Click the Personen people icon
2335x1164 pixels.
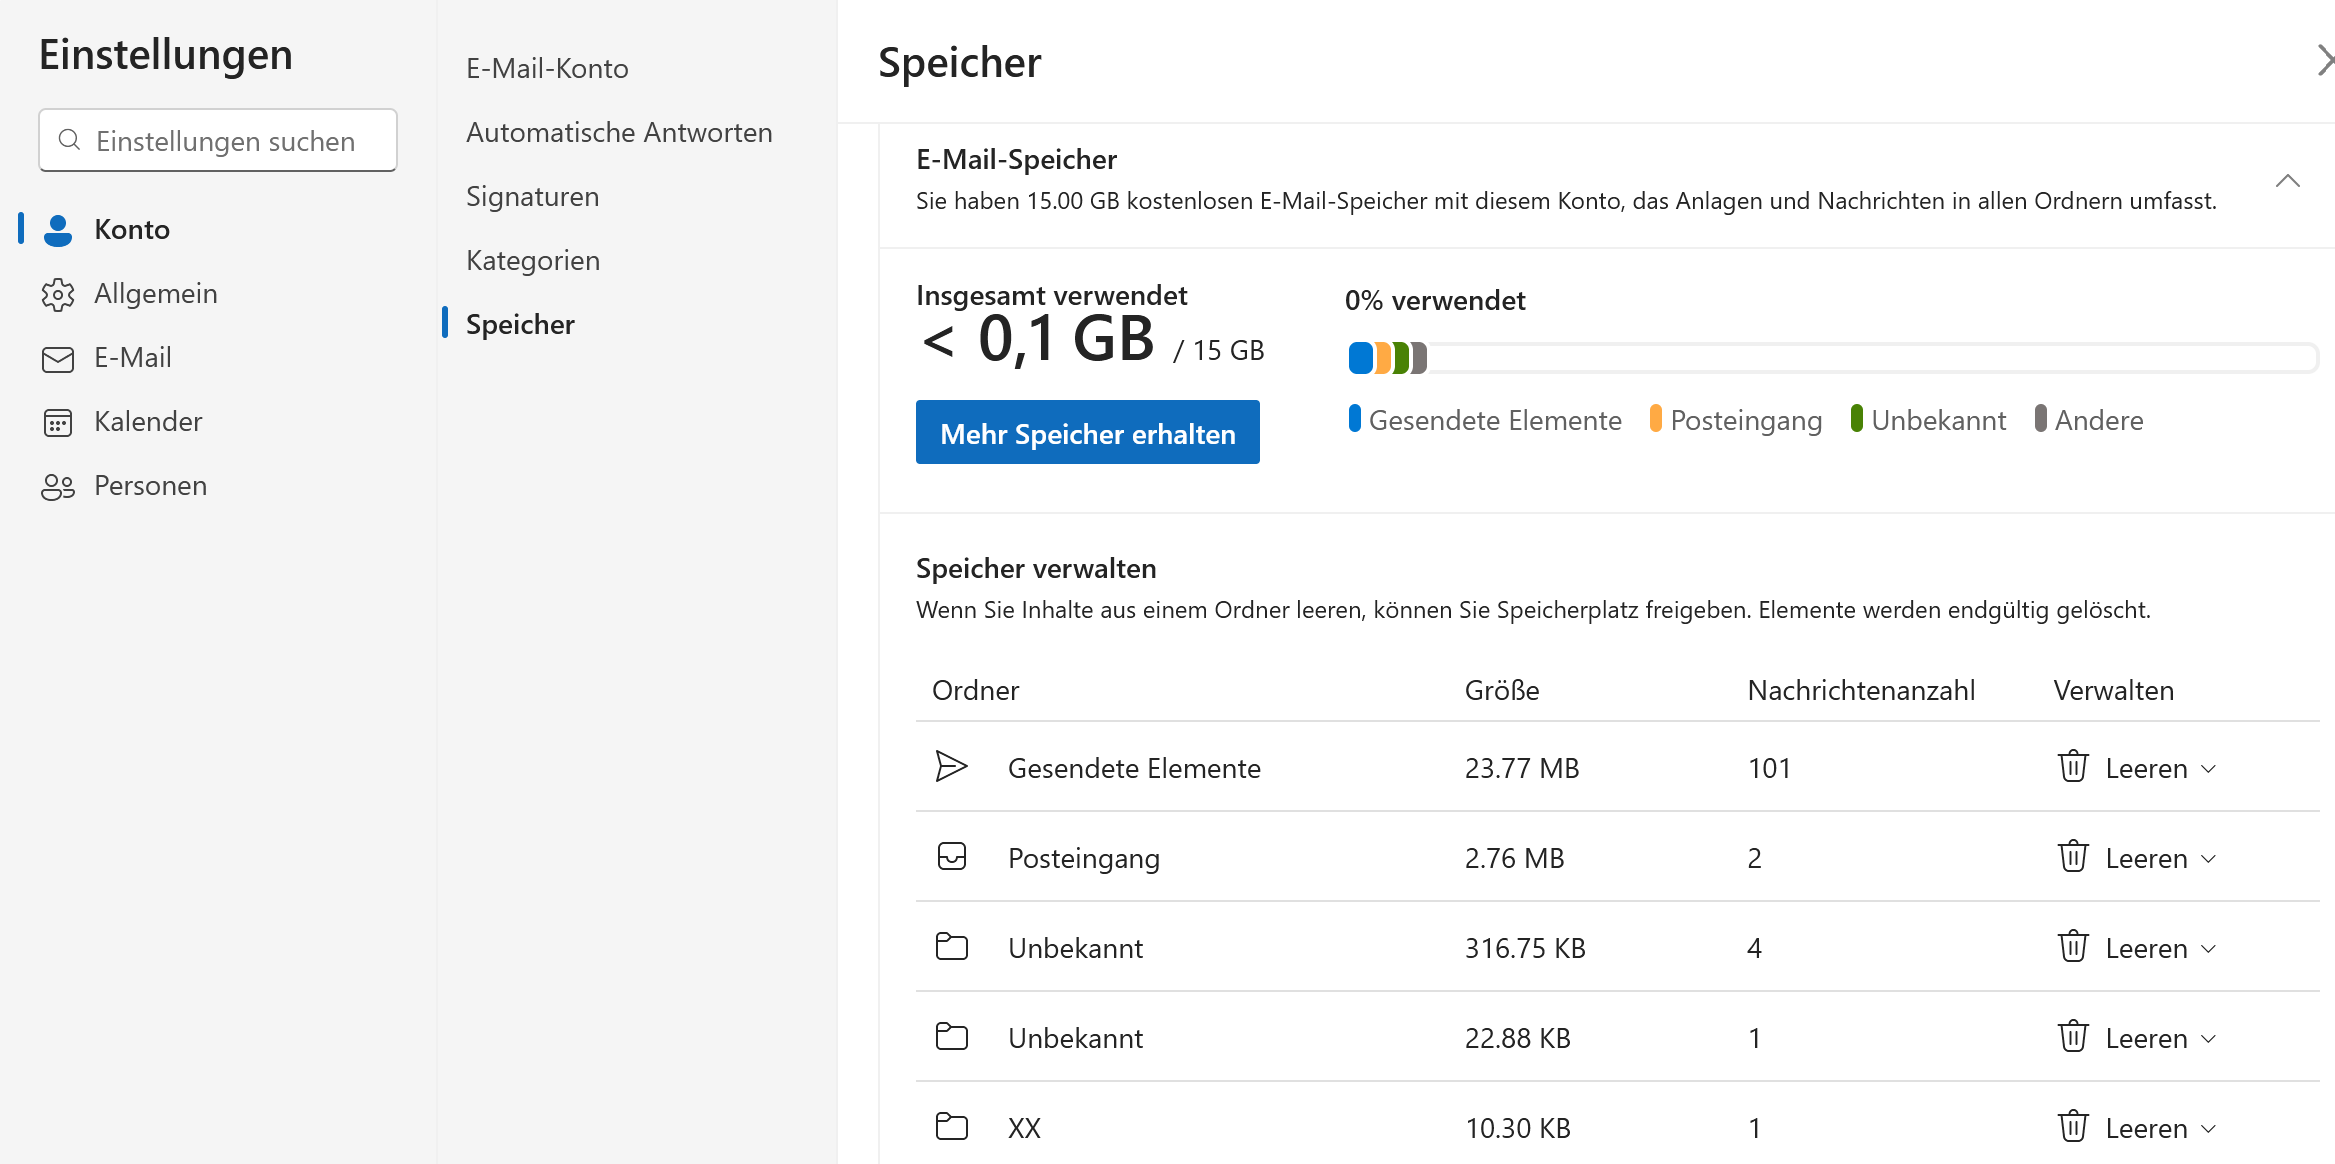[58, 486]
